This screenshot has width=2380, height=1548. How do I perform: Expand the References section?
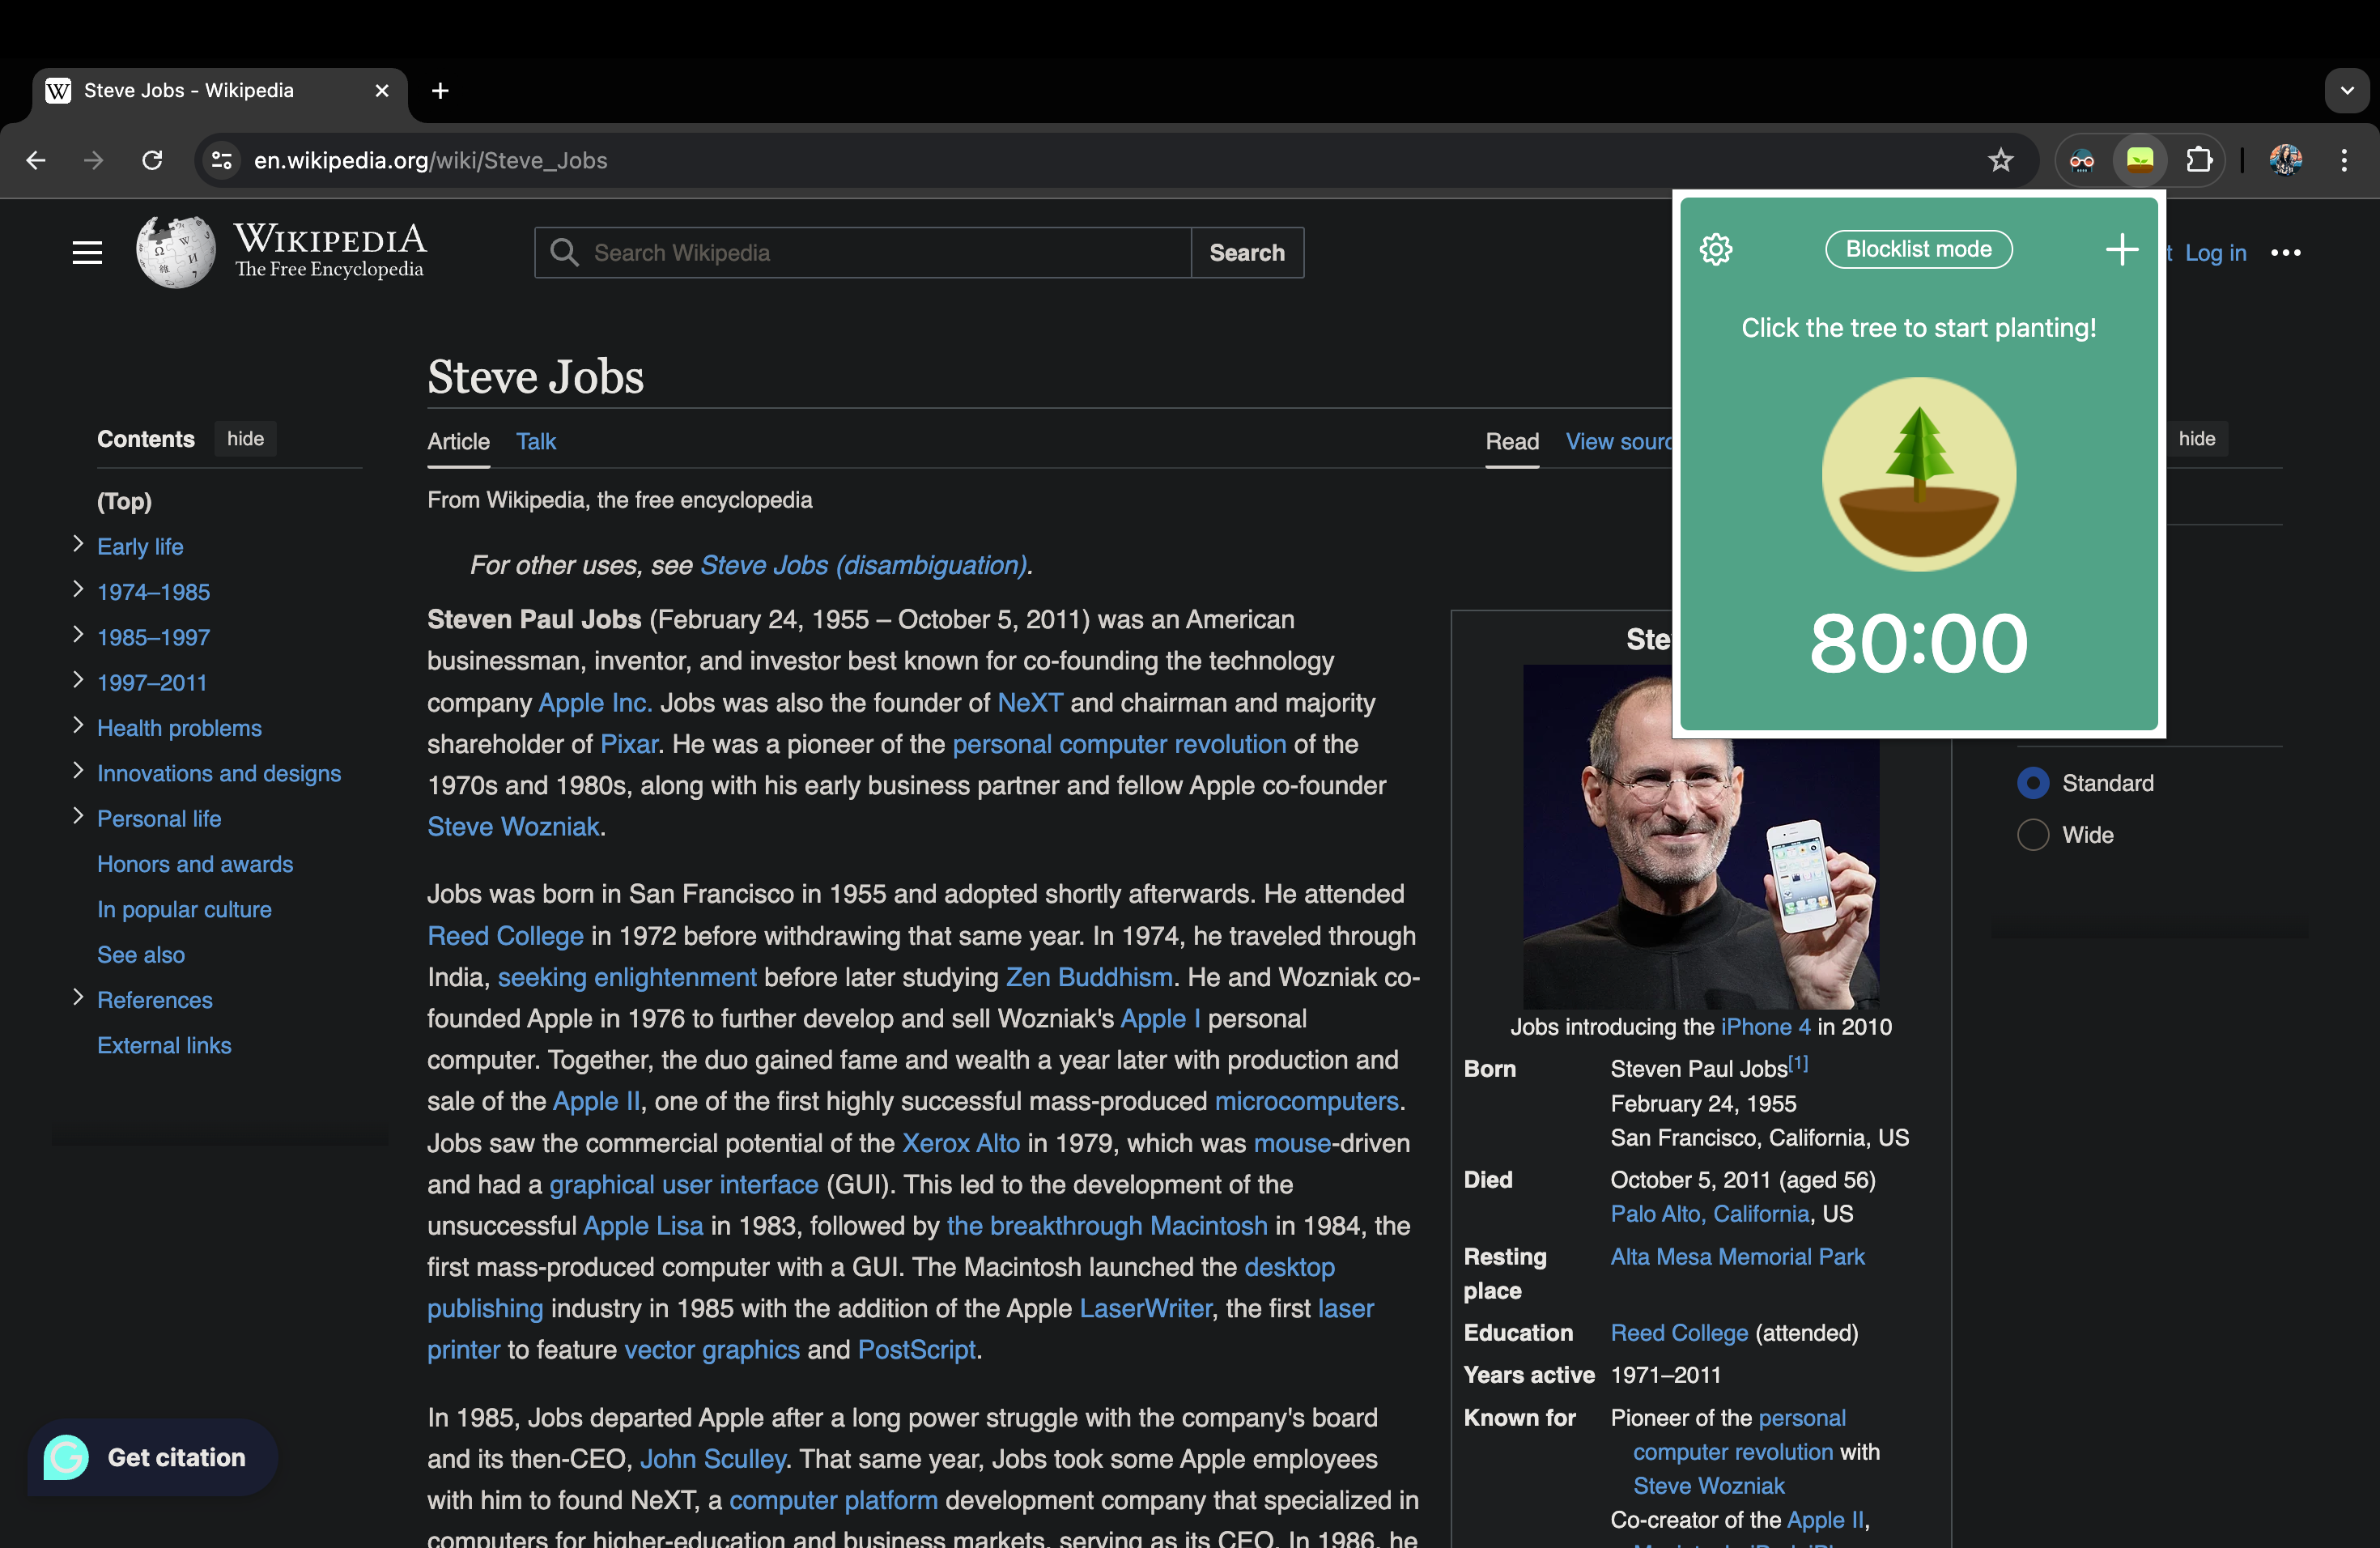coord(78,998)
